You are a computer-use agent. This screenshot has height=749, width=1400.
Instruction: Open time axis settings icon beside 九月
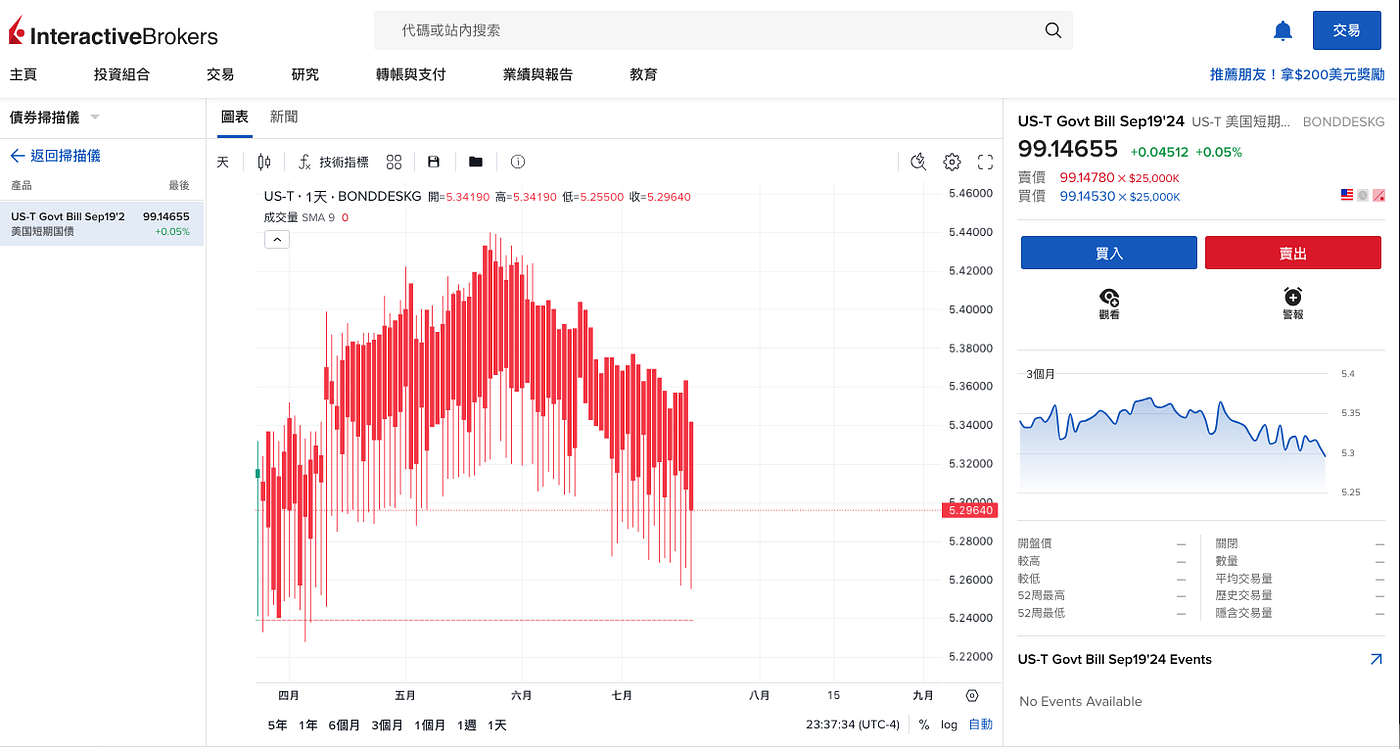(x=971, y=696)
